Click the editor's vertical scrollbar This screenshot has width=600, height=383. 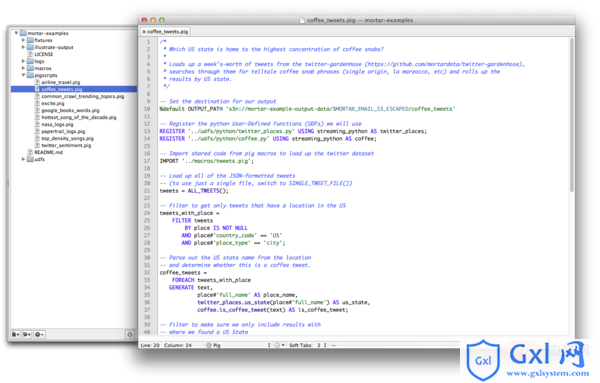(x=572, y=115)
